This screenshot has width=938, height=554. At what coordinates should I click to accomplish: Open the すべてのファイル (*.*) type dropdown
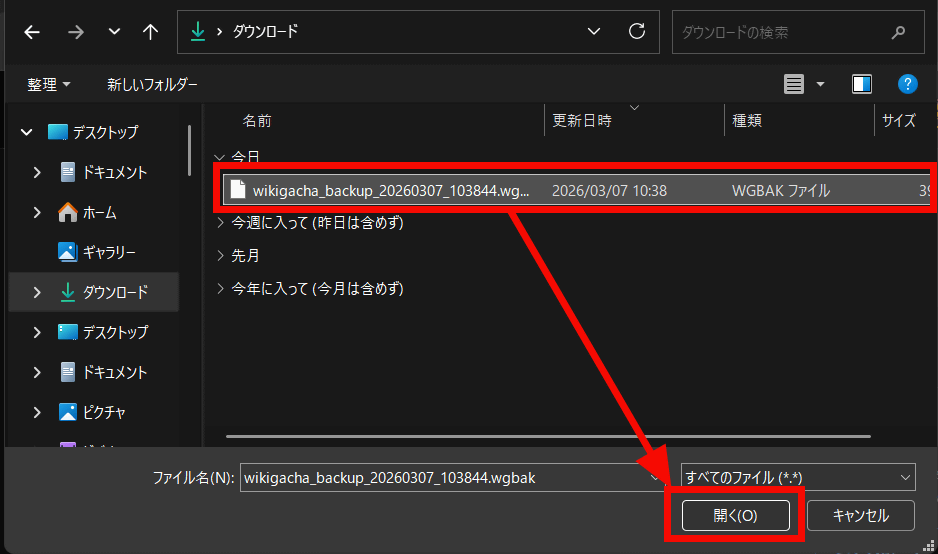click(x=798, y=477)
